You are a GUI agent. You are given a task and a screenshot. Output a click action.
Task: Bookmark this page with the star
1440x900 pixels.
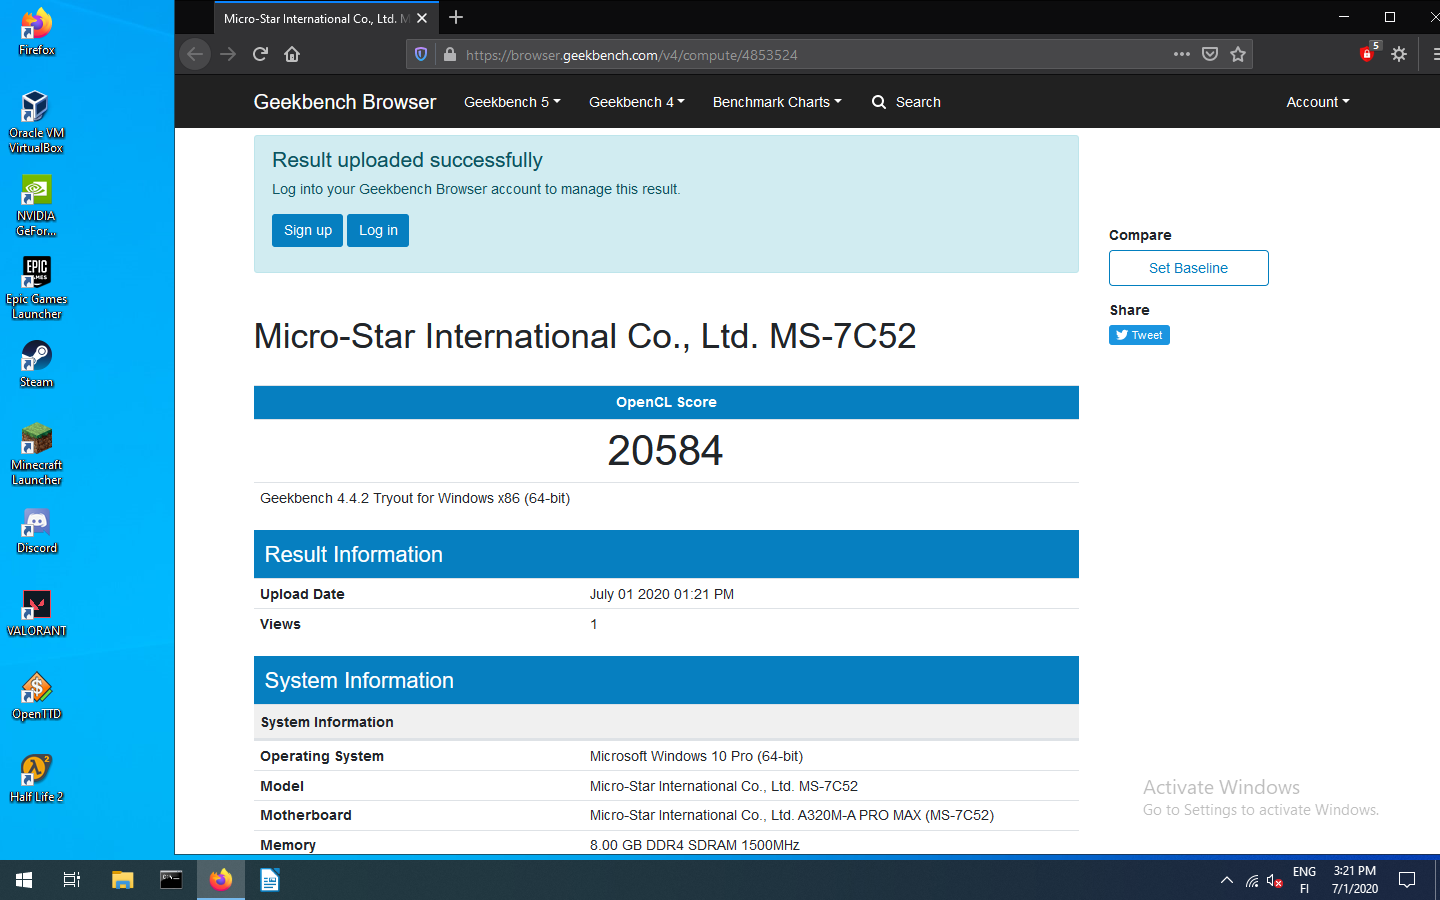pyautogui.click(x=1238, y=54)
